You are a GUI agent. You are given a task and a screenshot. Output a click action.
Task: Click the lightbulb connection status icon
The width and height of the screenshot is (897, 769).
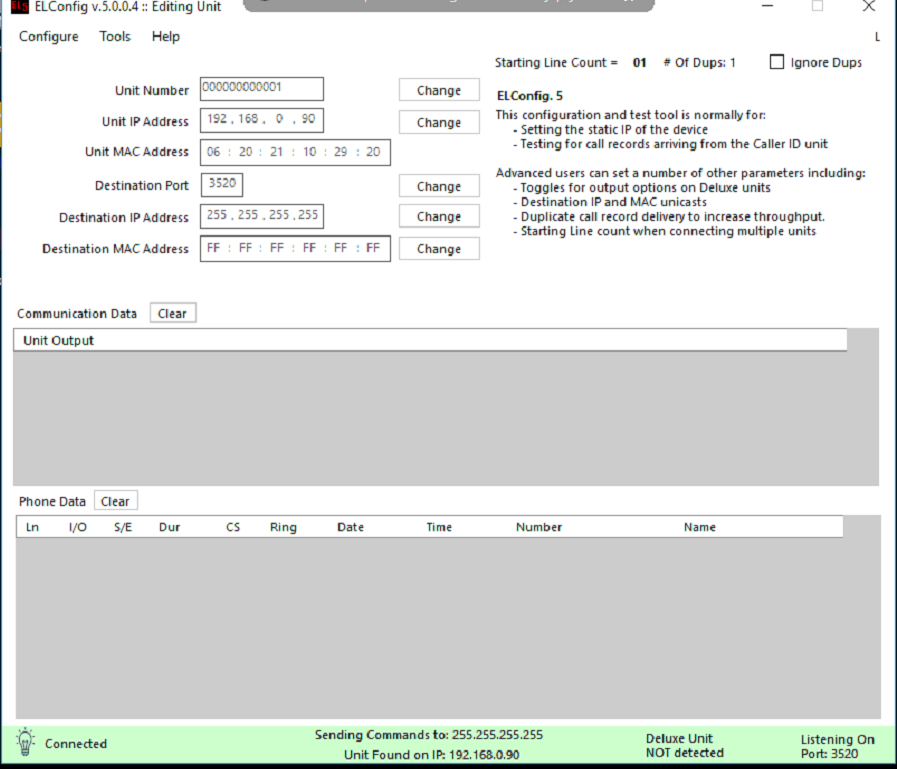(x=25, y=742)
